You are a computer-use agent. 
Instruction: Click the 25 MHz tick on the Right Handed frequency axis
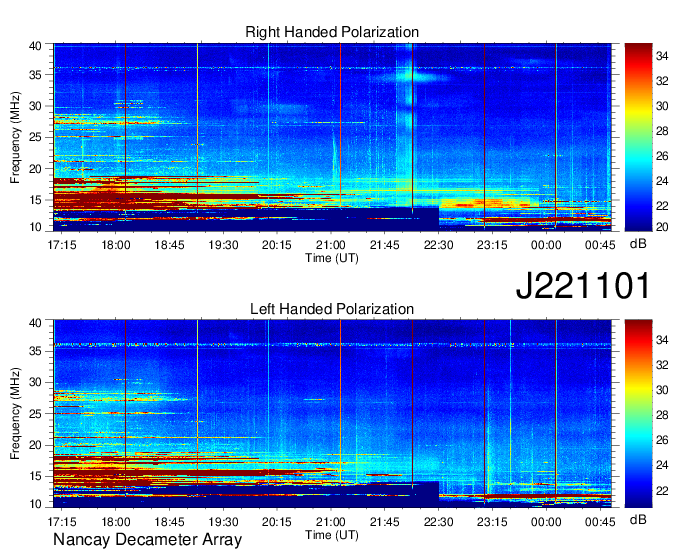click(36, 137)
